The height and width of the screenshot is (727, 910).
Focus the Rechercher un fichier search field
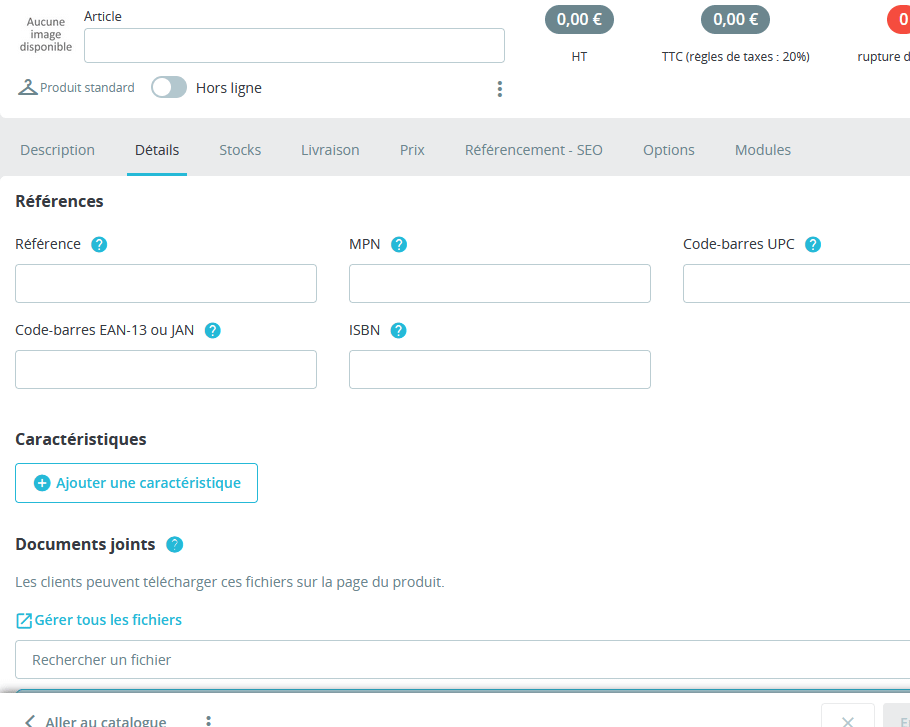coord(460,660)
